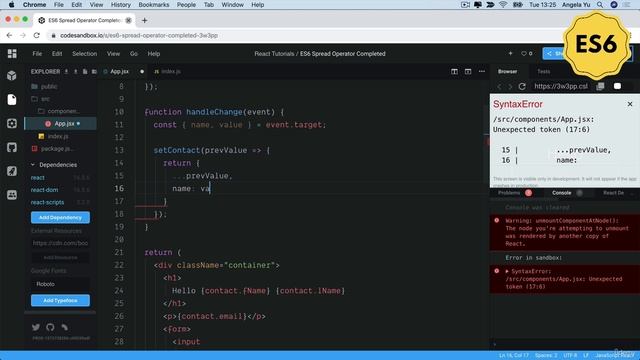Open the macOS Bookmarks menu
This screenshot has width=640, height=360.
153,5
